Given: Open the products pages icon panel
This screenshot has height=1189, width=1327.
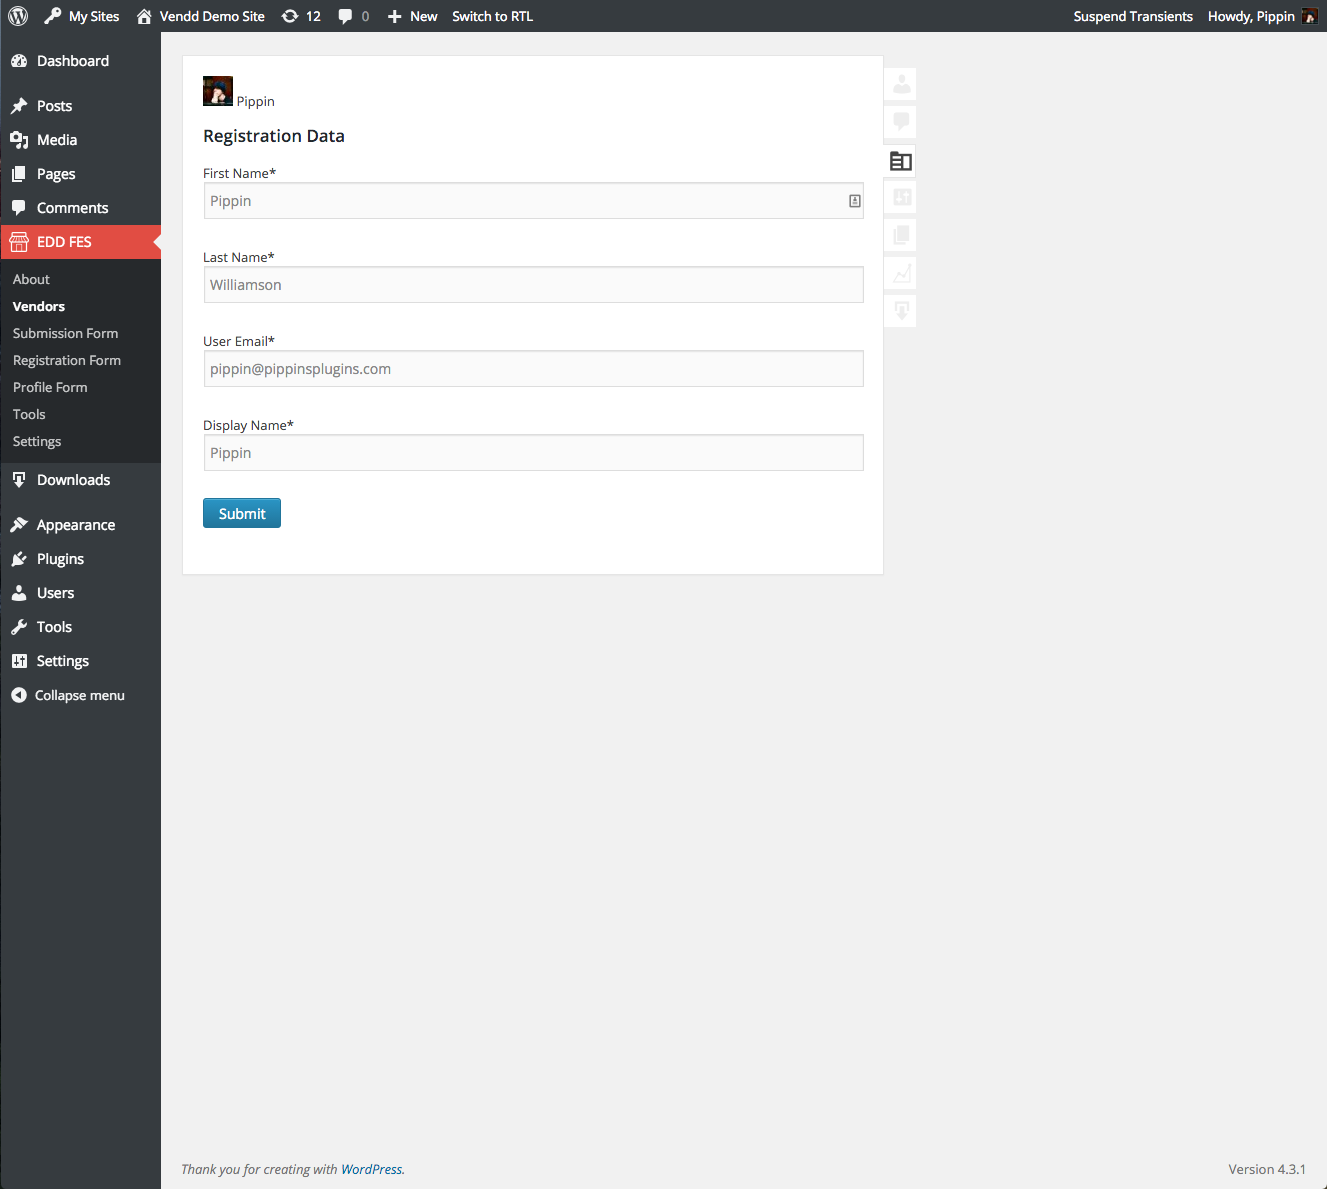Looking at the screenshot, I should pyautogui.click(x=899, y=235).
